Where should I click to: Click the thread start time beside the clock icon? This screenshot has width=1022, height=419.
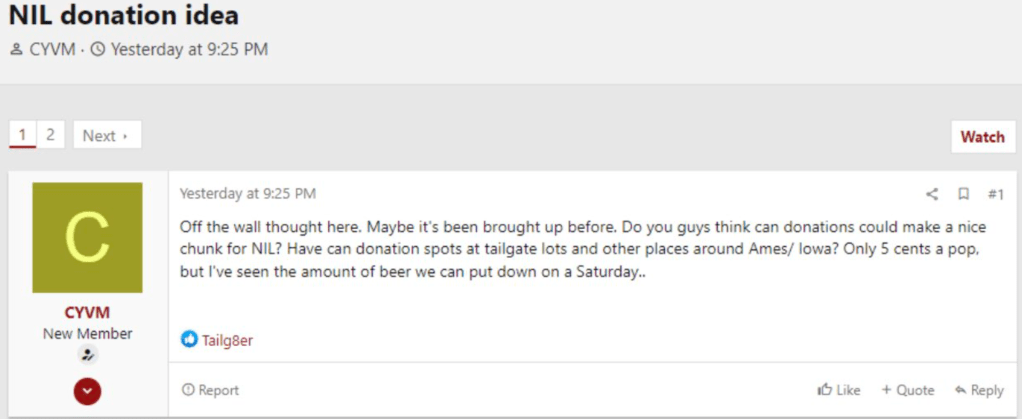[x=189, y=49]
